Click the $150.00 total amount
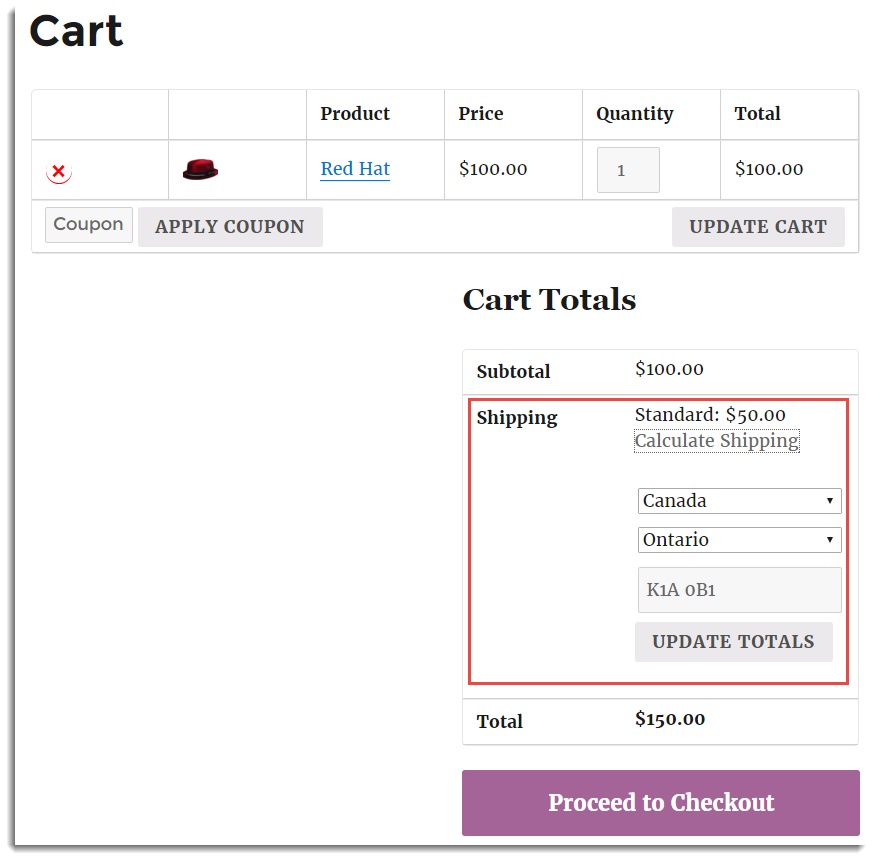The height and width of the screenshot is (860, 872). click(x=670, y=719)
